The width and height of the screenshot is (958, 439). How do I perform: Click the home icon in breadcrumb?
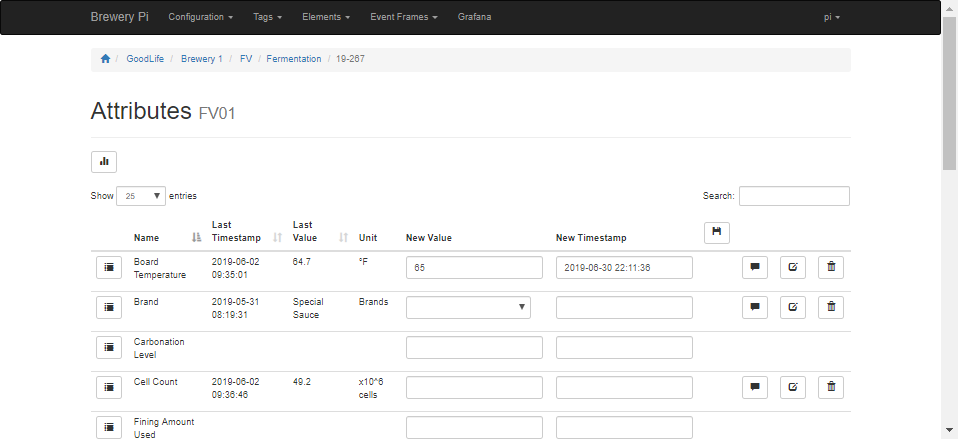(x=105, y=59)
